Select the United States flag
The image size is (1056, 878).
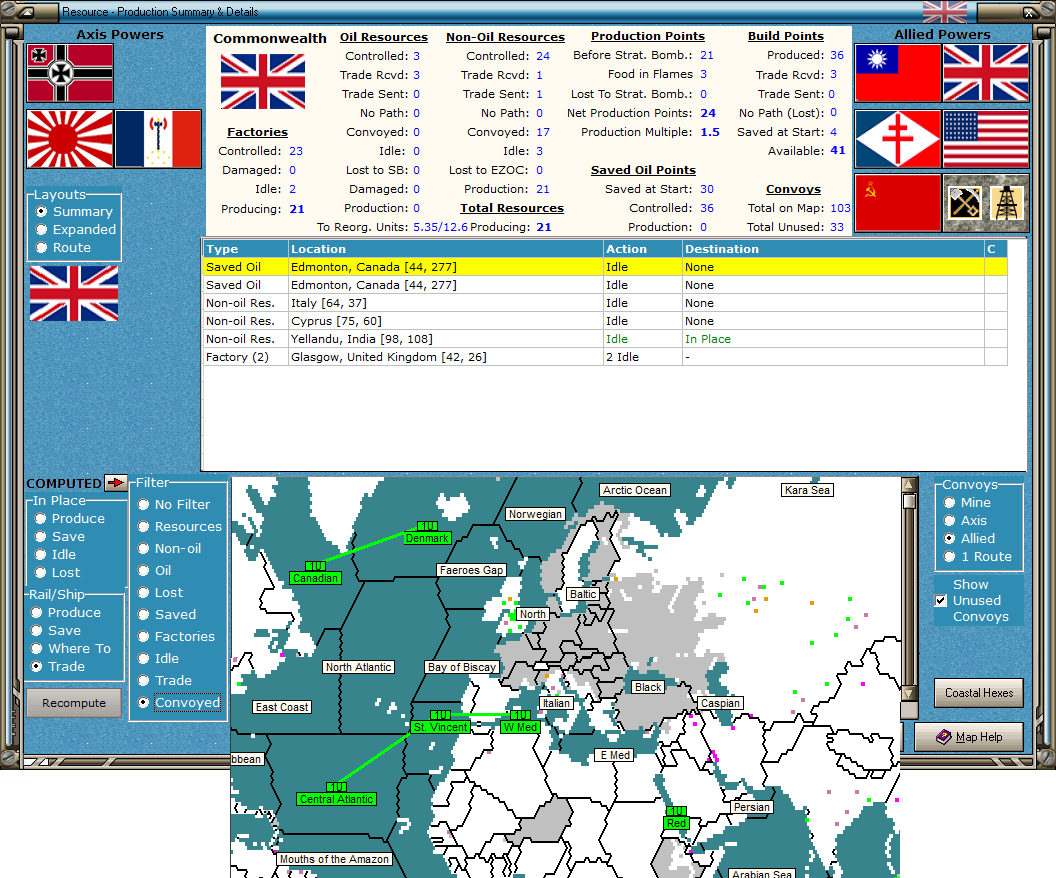(986, 139)
